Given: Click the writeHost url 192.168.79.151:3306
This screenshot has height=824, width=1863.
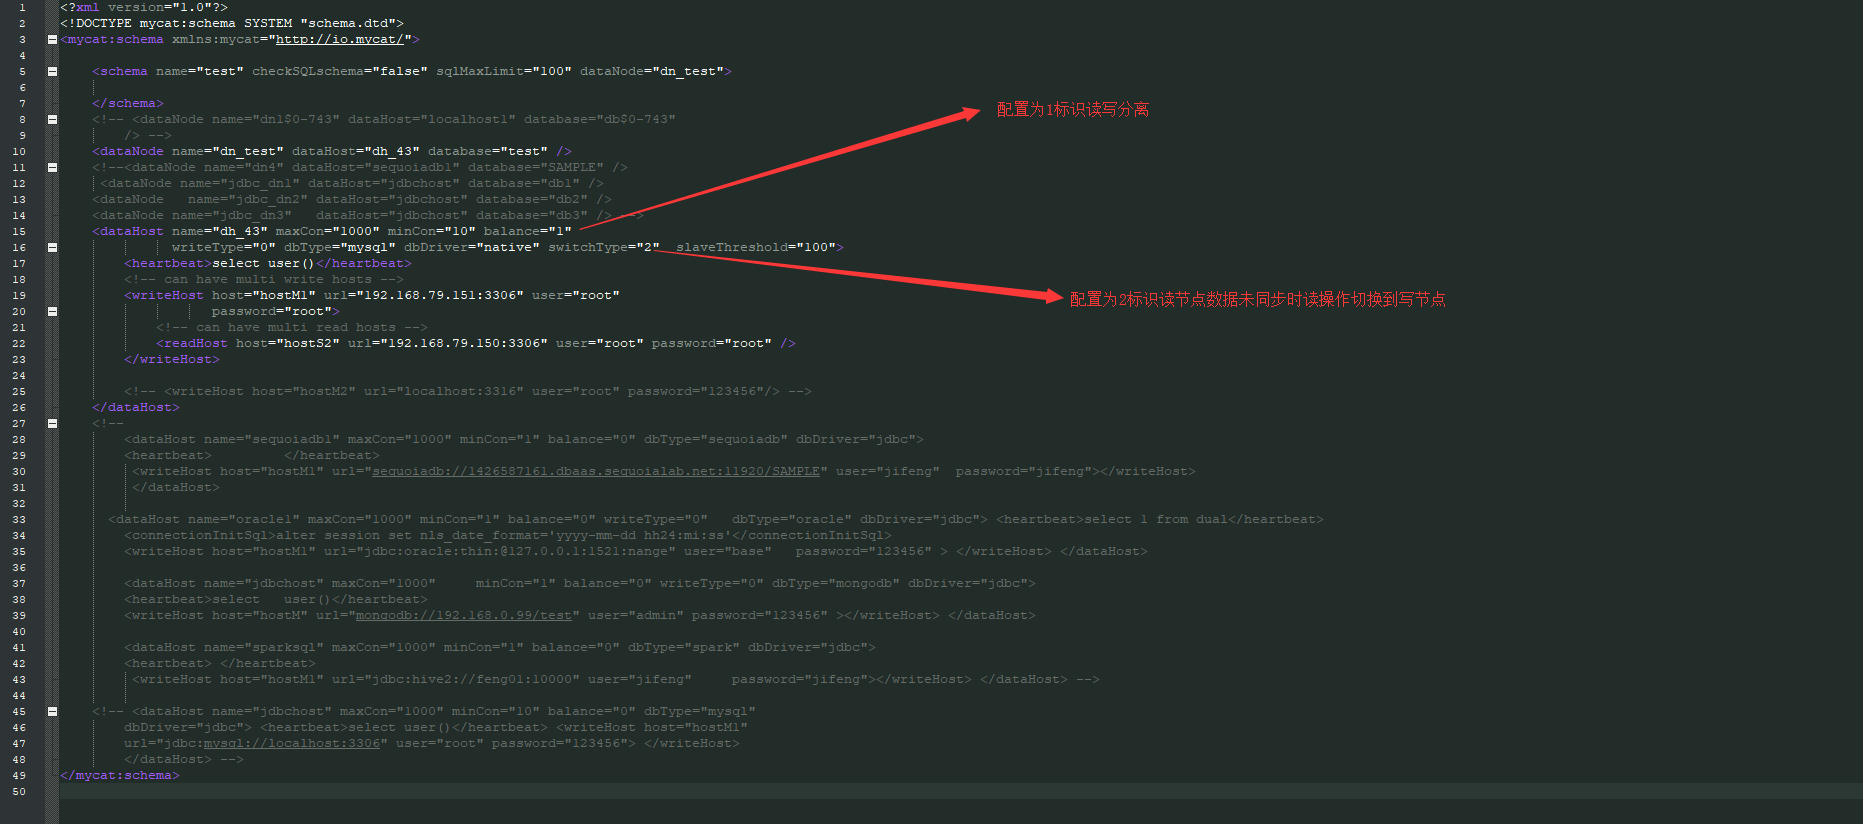Looking at the screenshot, I should [424, 296].
